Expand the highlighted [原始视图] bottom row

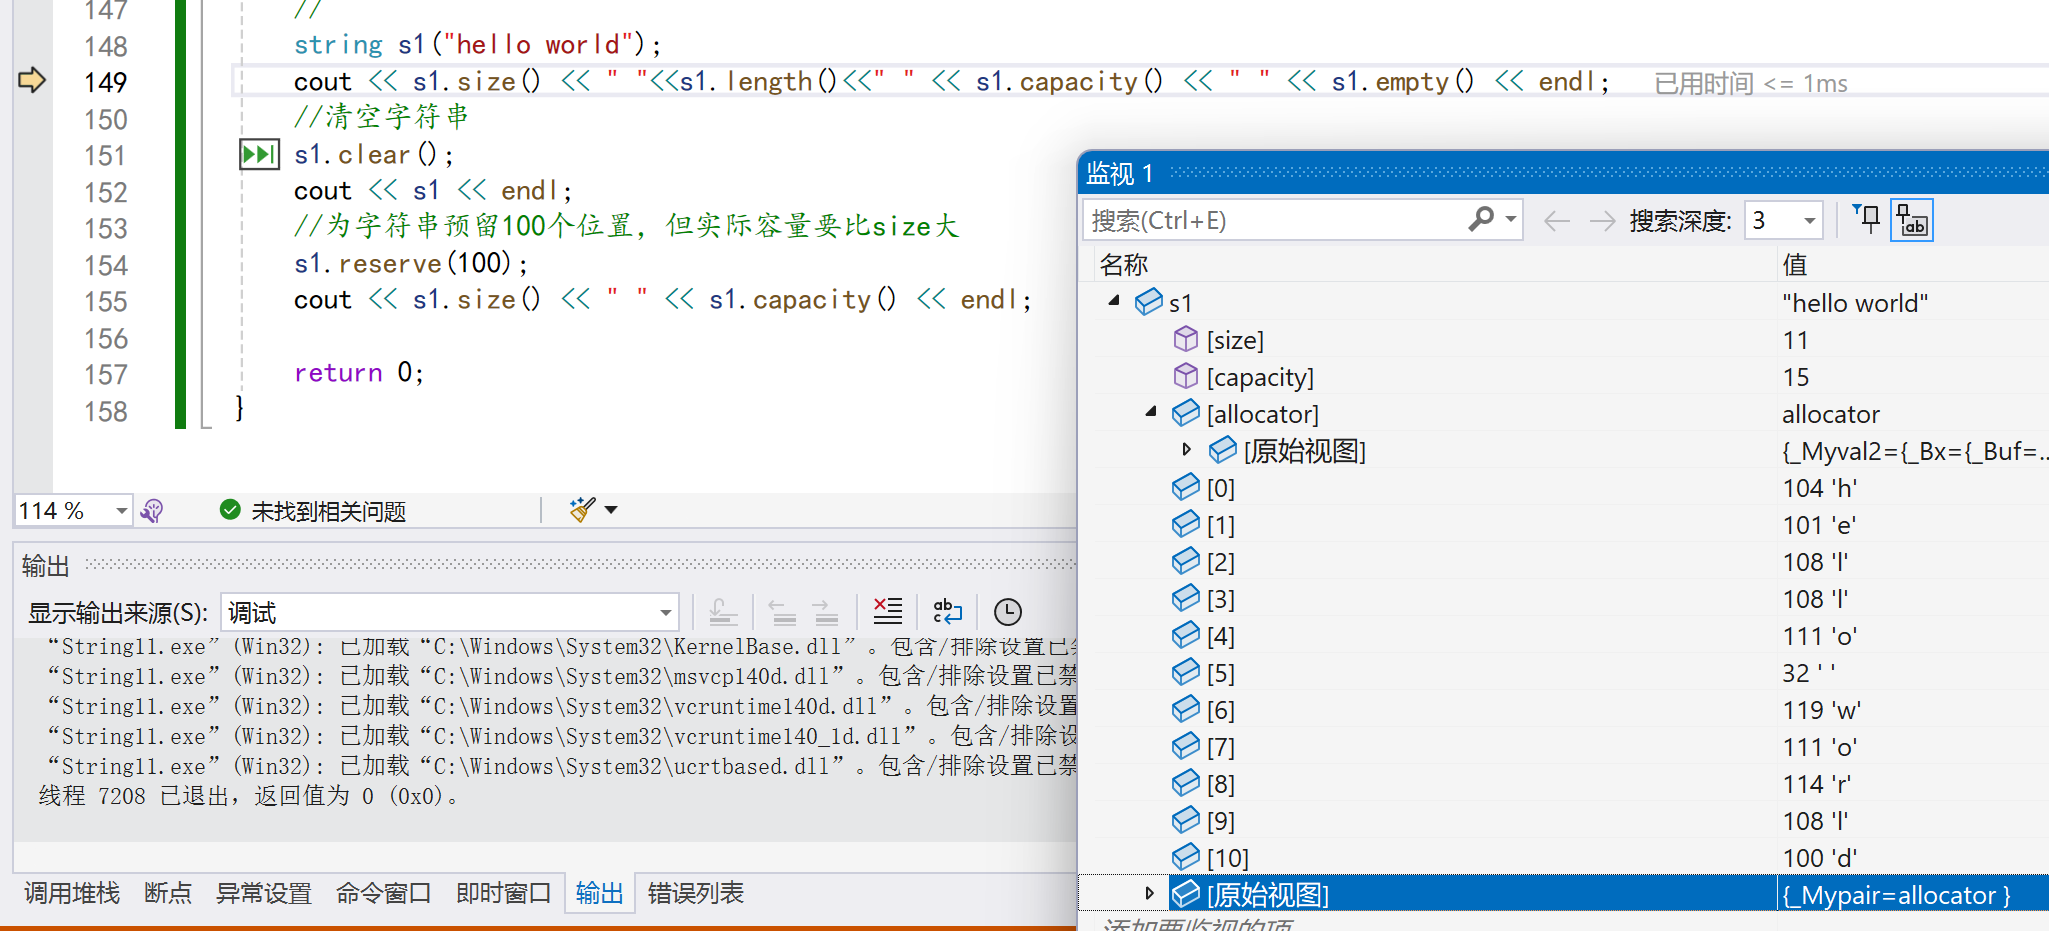[1150, 893]
